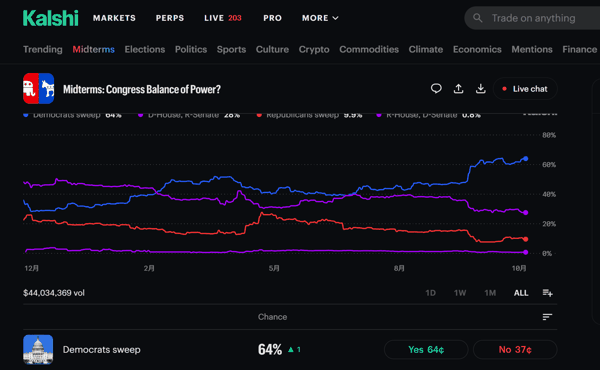Click the $44,034,369 vol text
Image resolution: width=600 pixels, height=370 pixels.
pyautogui.click(x=54, y=293)
